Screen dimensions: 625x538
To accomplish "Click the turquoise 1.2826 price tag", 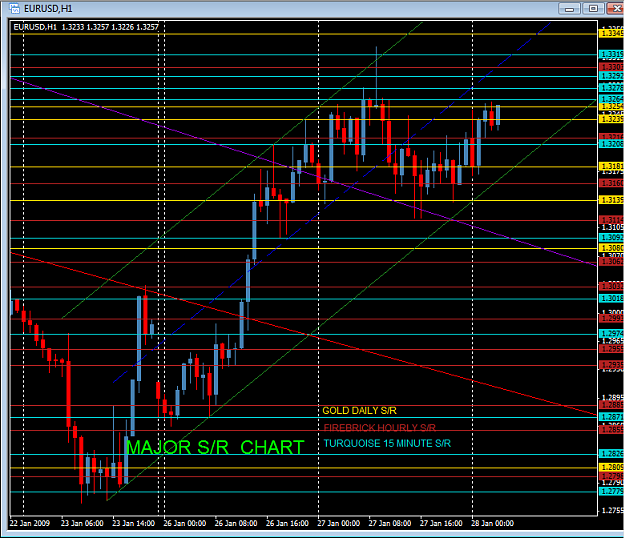I will click(611, 454).
